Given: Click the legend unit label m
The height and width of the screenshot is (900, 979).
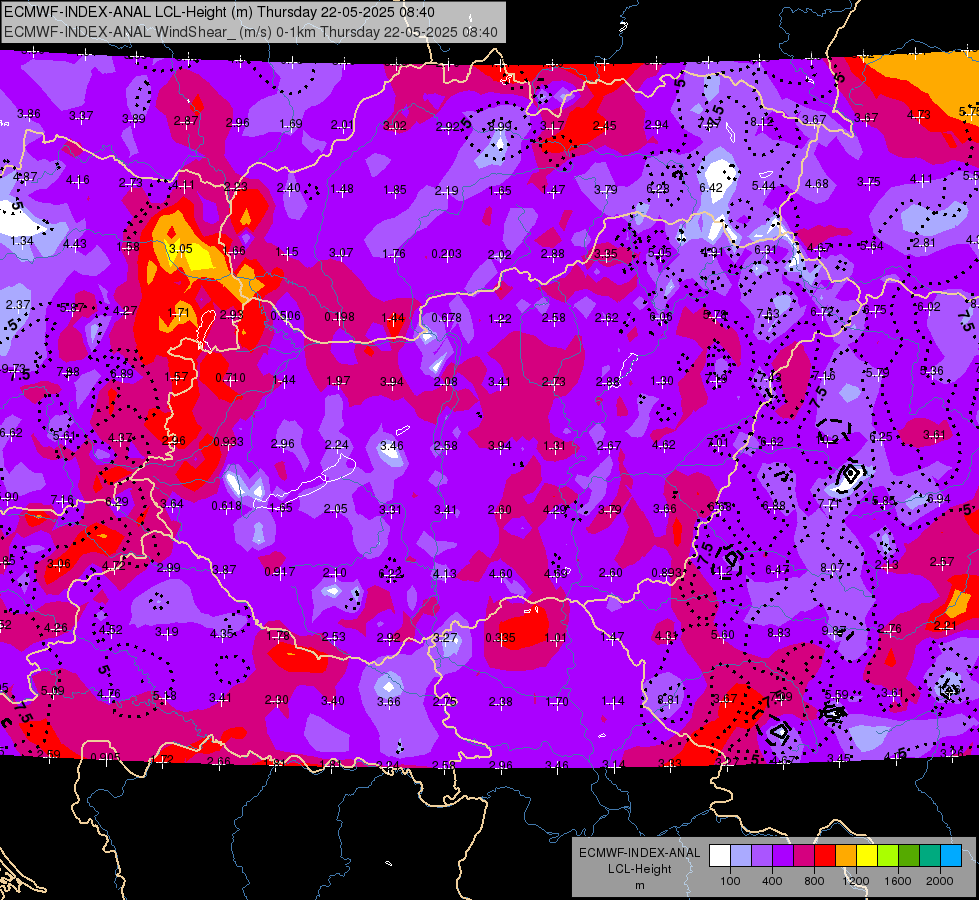Looking at the screenshot, I should coord(639,886).
